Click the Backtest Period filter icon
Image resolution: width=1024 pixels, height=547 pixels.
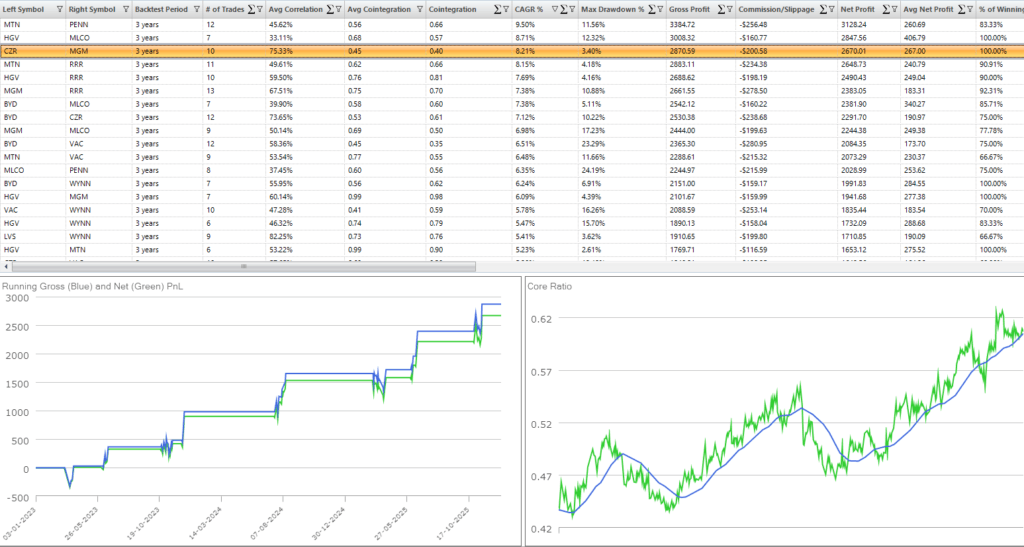point(194,7)
